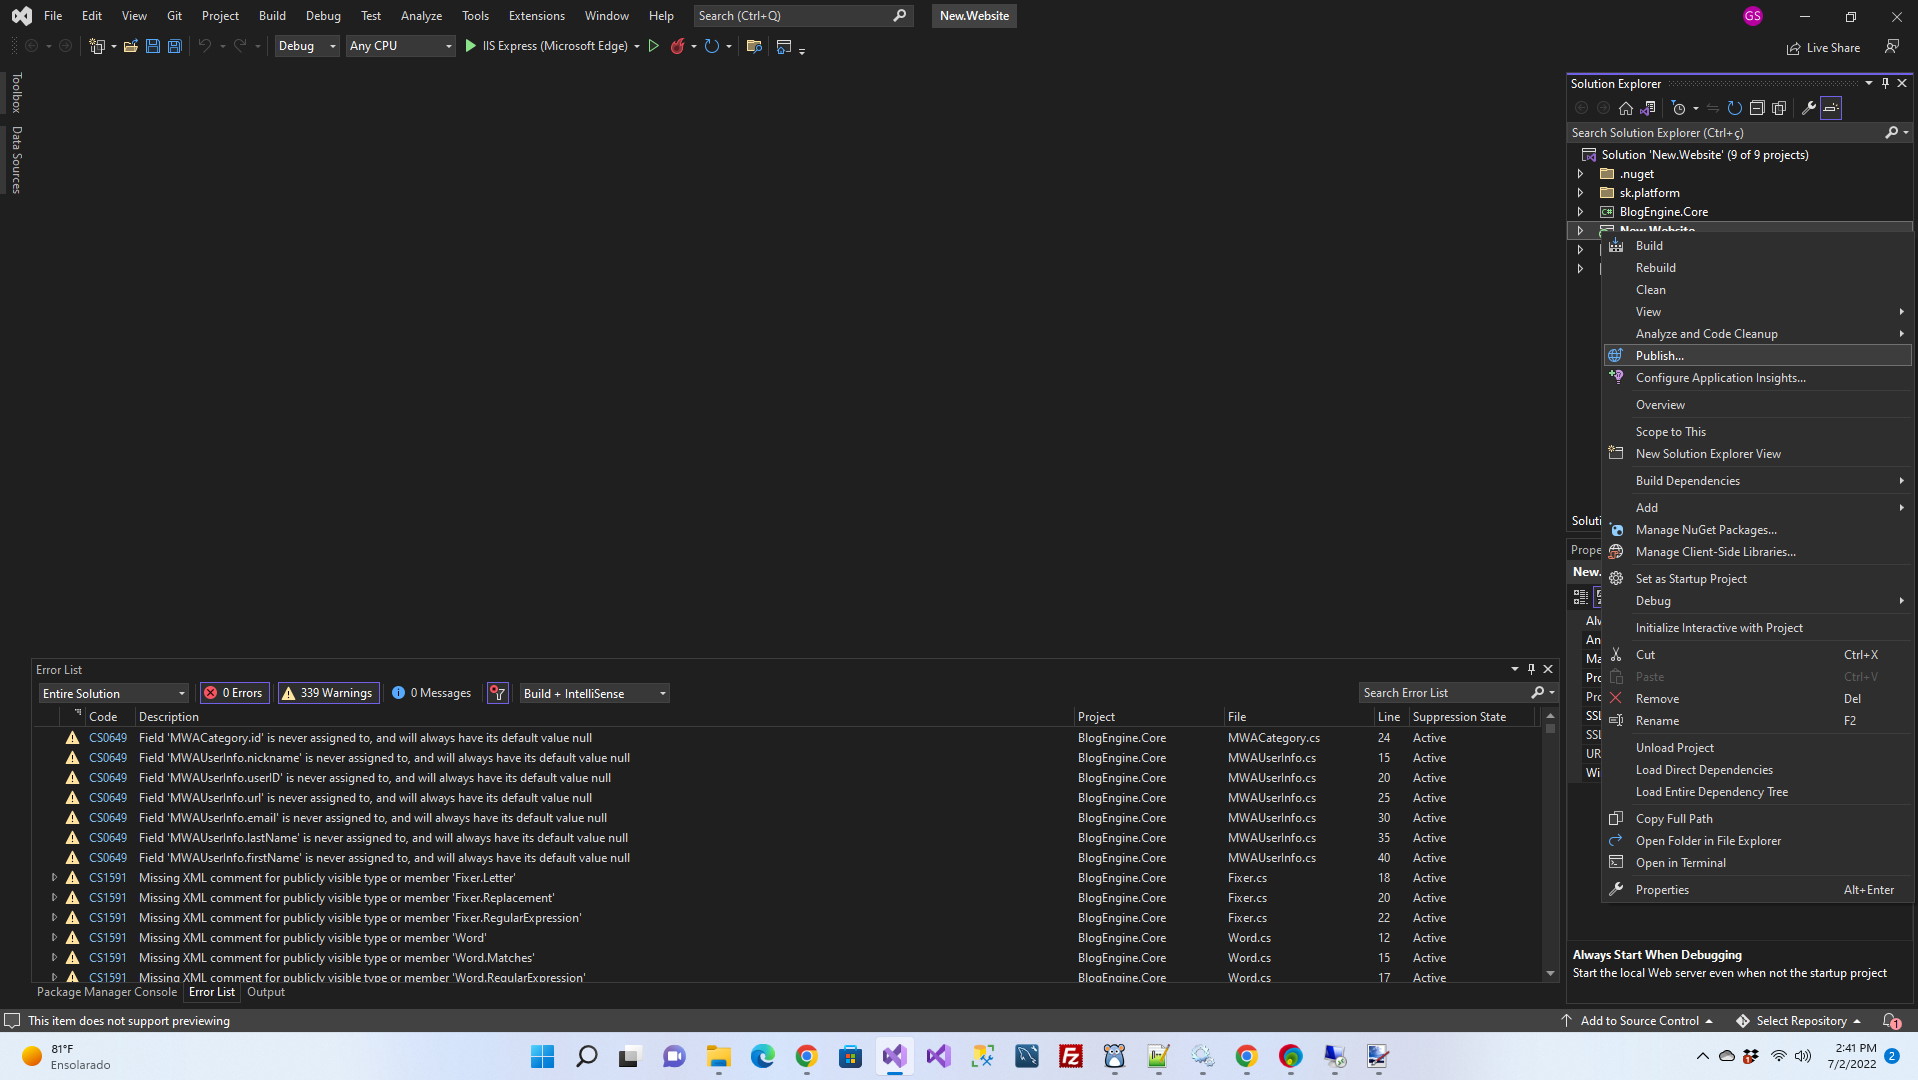Image resolution: width=1918 pixels, height=1080 pixels.
Task: Click Add to Source Control in status bar
Action: (1638, 1021)
